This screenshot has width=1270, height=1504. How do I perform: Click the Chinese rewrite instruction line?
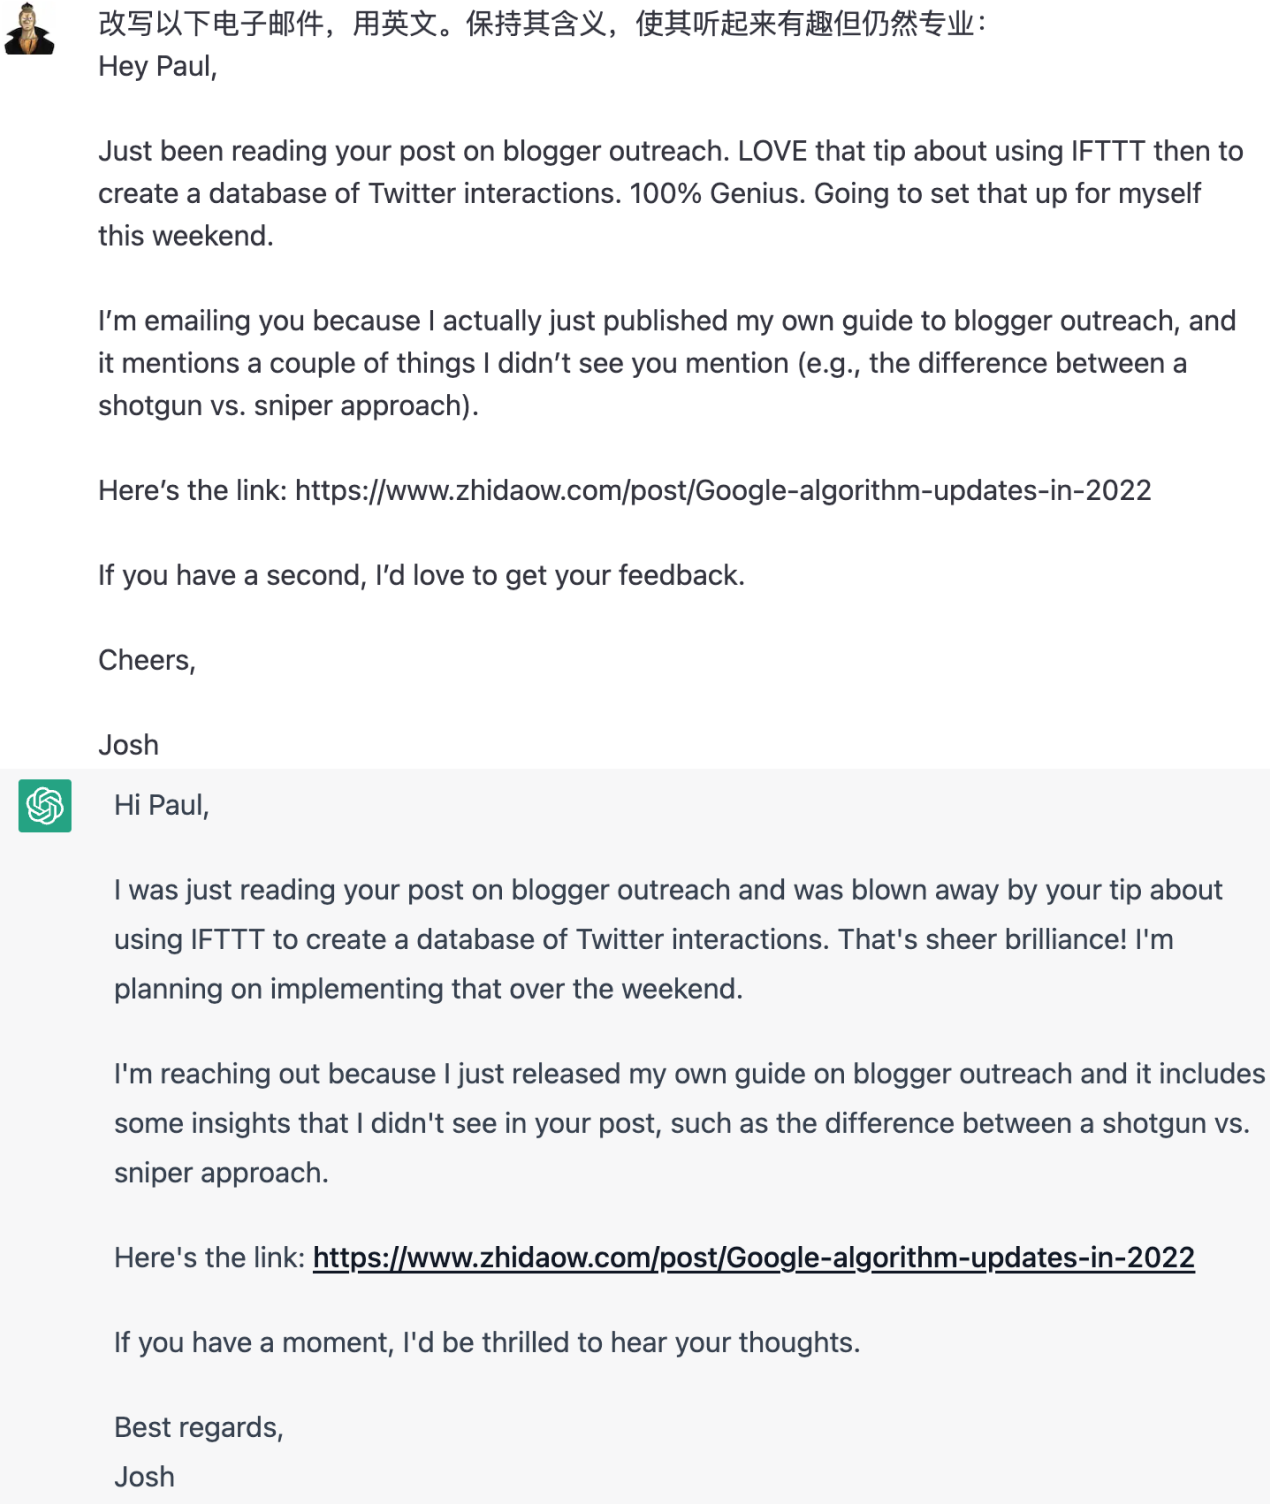[x=542, y=23]
